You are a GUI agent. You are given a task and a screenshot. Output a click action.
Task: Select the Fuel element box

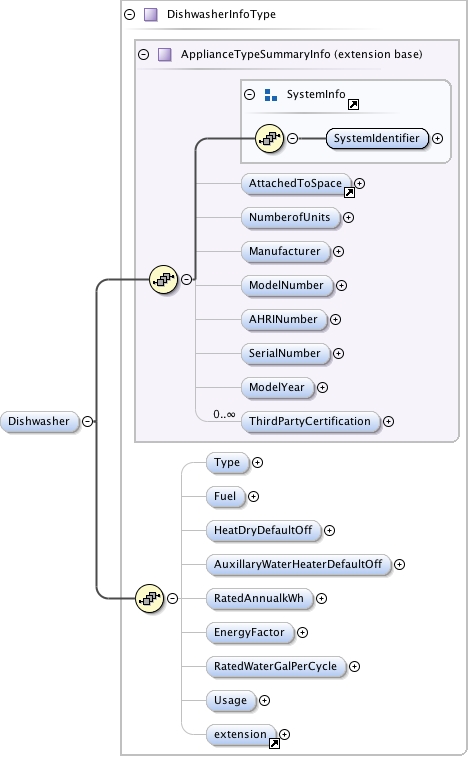pos(225,496)
